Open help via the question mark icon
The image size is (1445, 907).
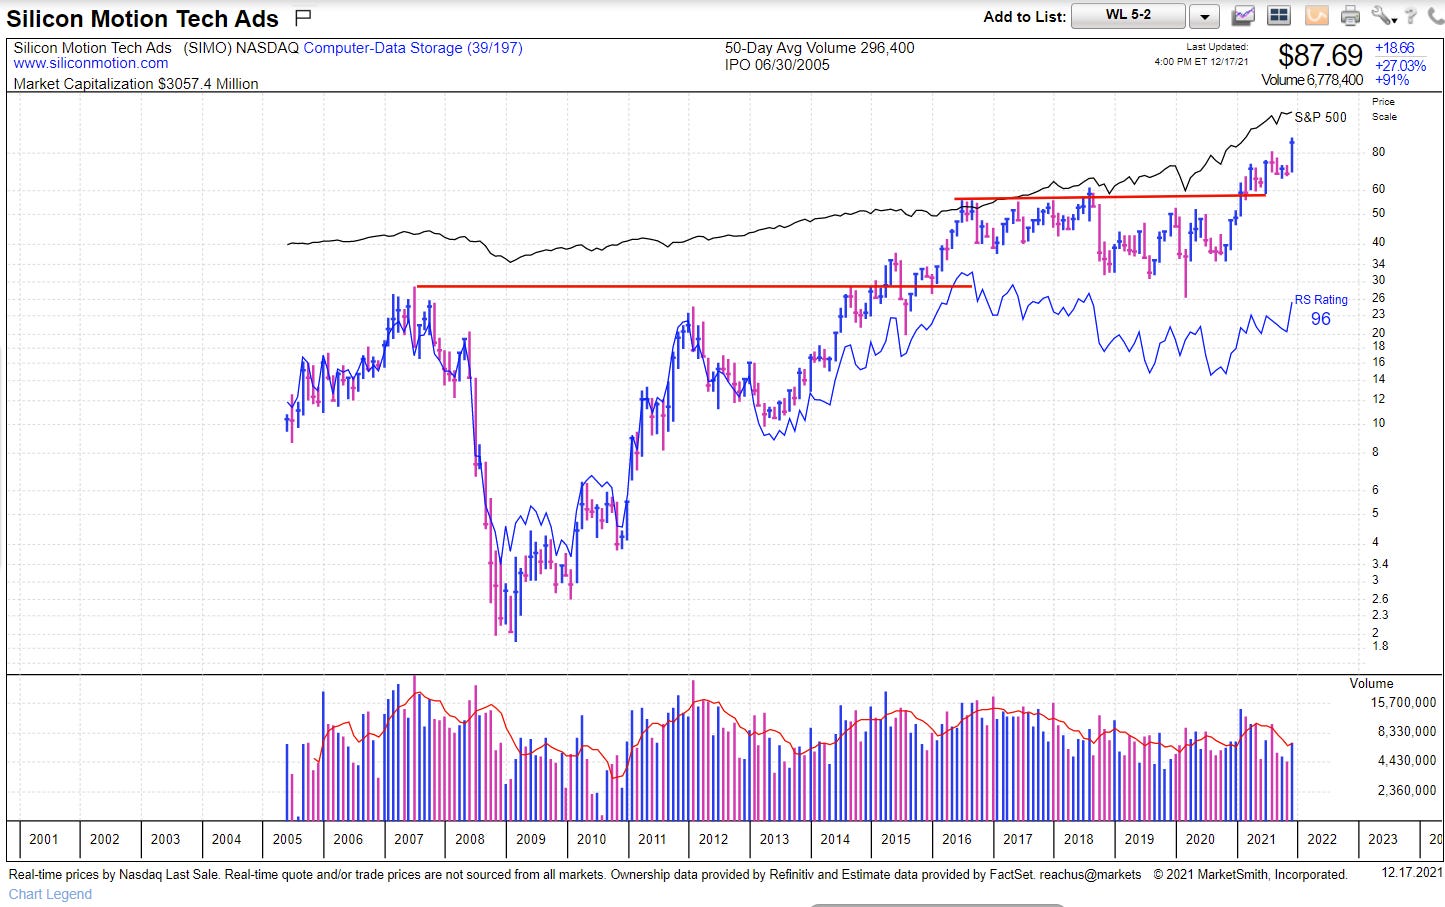[1410, 15]
